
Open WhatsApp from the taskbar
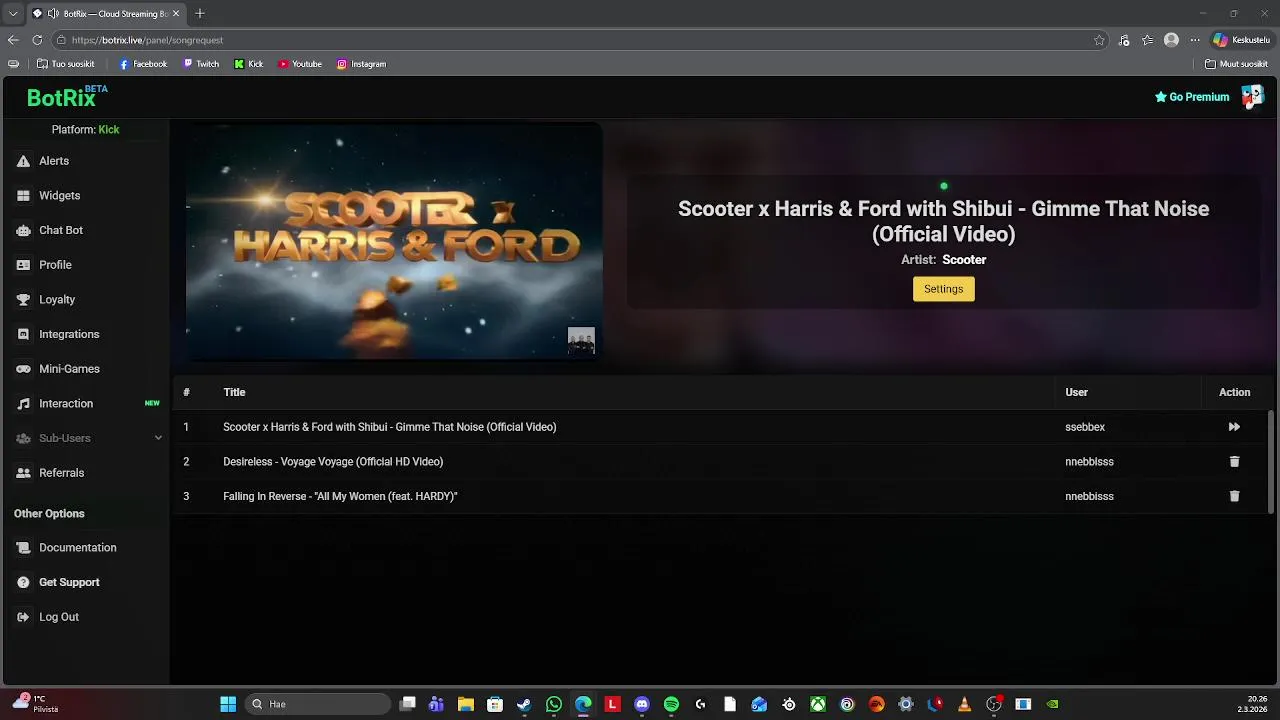coord(554,704)
